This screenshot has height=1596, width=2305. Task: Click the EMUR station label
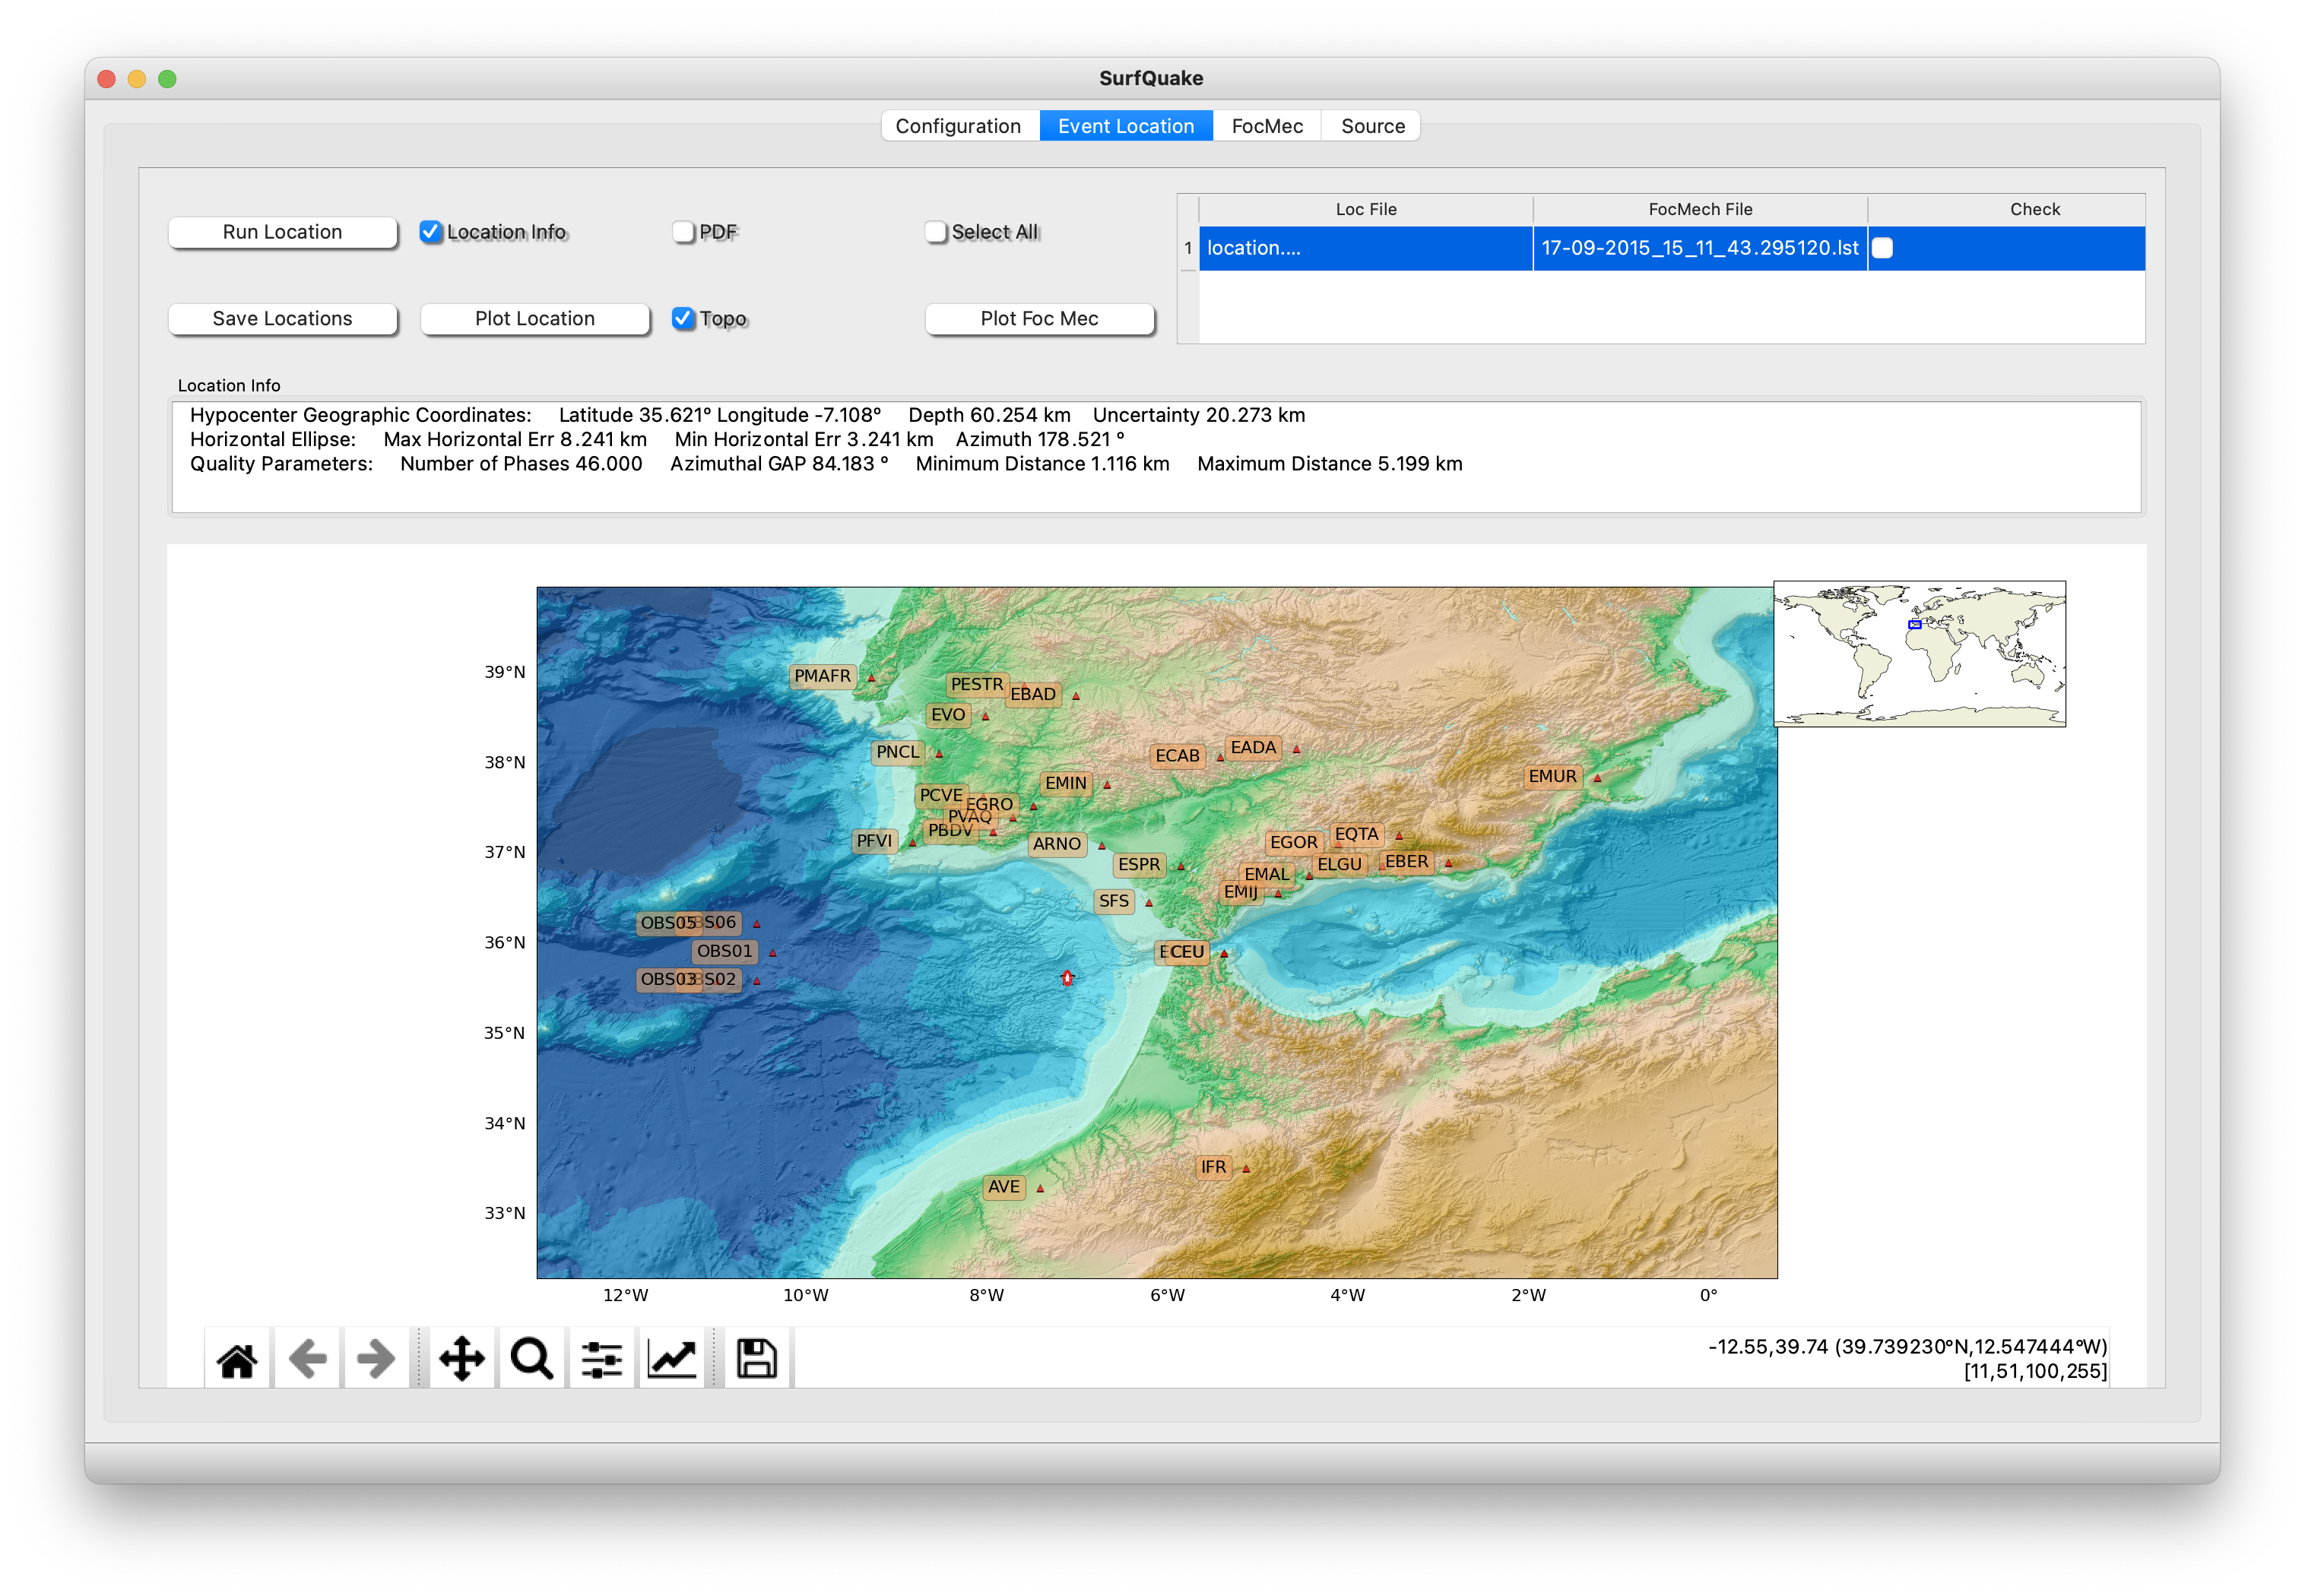[x=1552, y=776]
